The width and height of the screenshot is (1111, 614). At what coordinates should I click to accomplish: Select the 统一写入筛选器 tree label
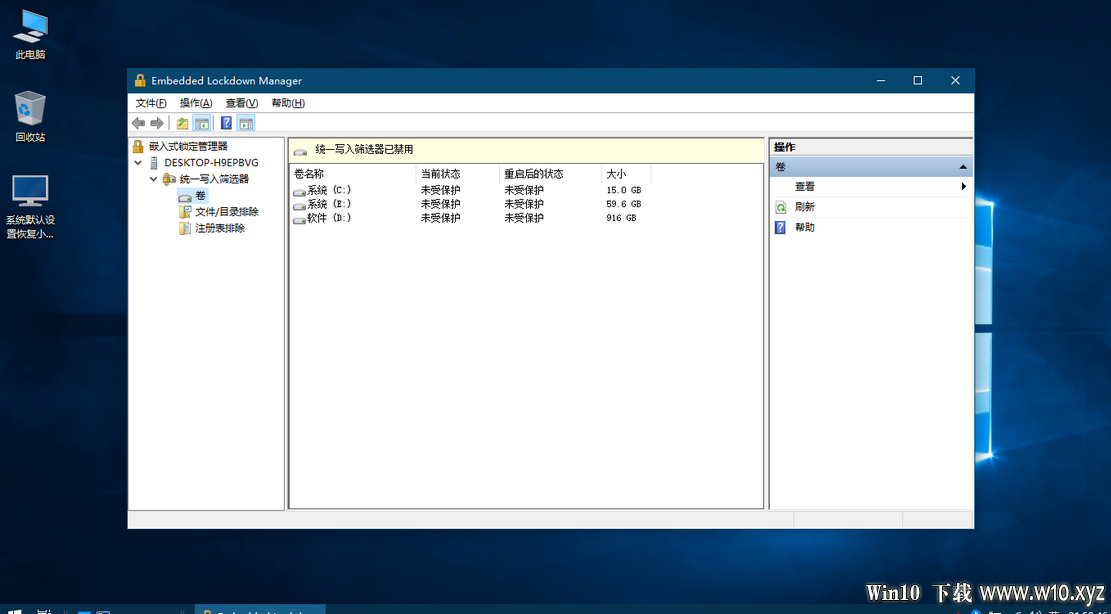pyautogui.click(x=214, y=179)
